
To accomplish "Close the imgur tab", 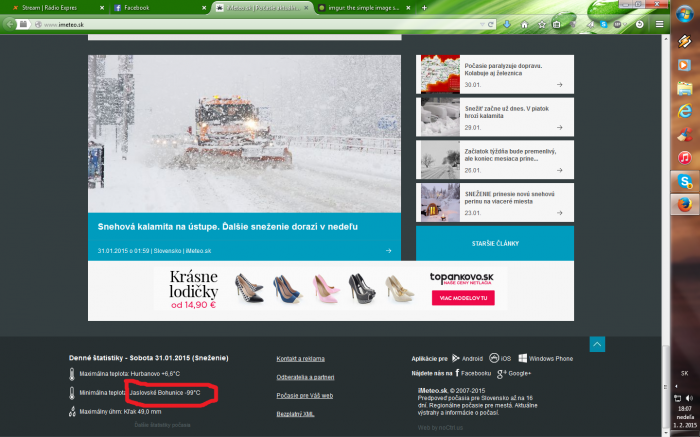I will point(408,8).
